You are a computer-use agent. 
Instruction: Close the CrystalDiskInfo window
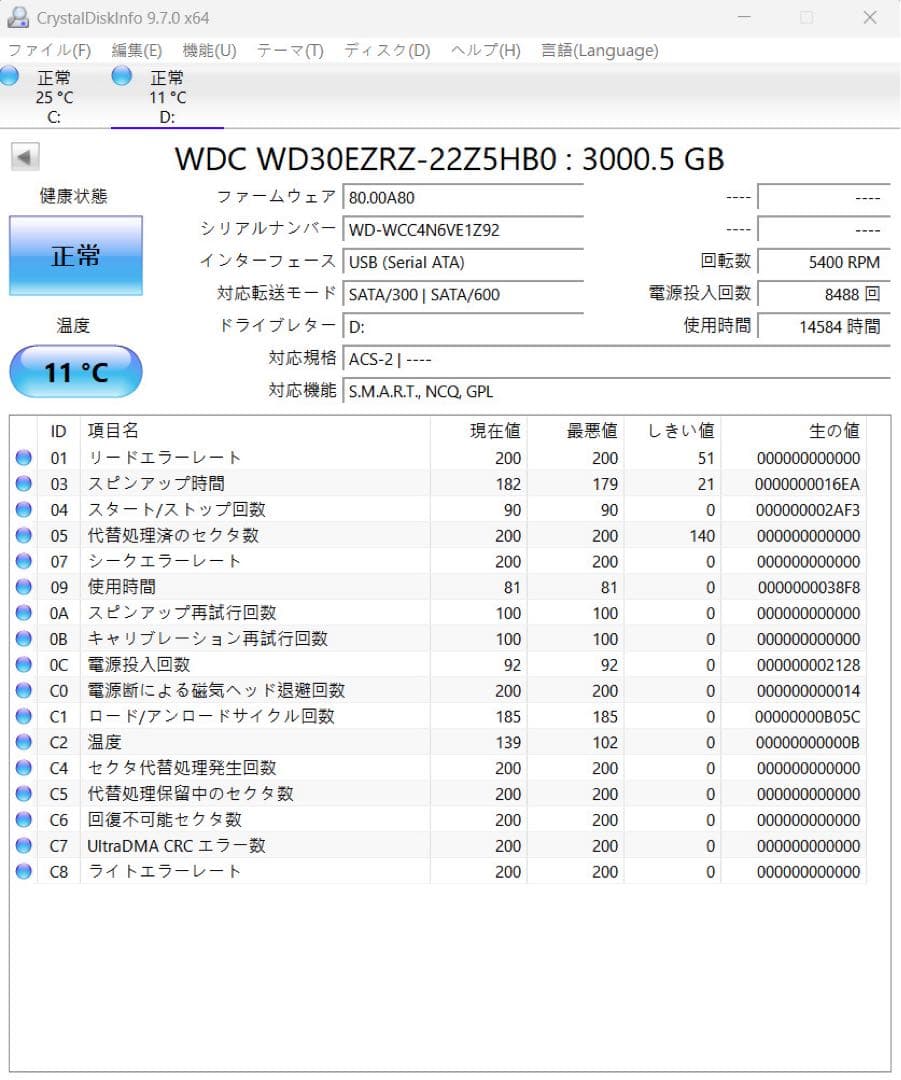tap(870, 17)
